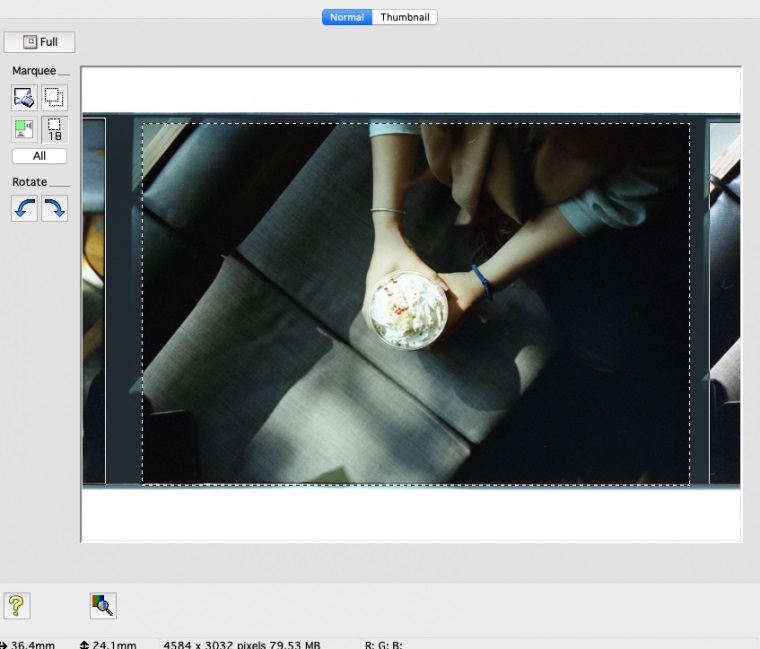760x649 pixels.
Task: Click the adjacent film frame on left edge
Action: pyautogui.click(x=93, y=300)
